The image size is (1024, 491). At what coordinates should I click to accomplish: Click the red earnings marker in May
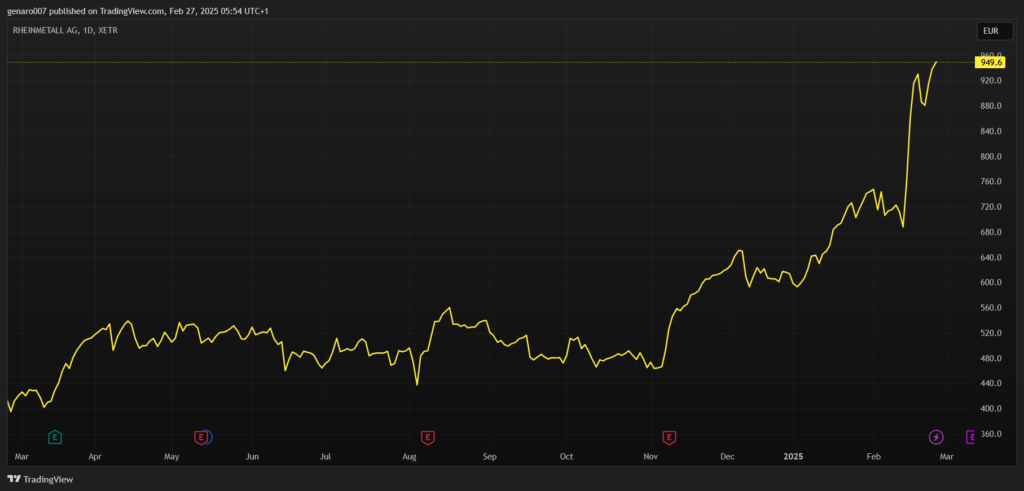[x=201, y=437]
